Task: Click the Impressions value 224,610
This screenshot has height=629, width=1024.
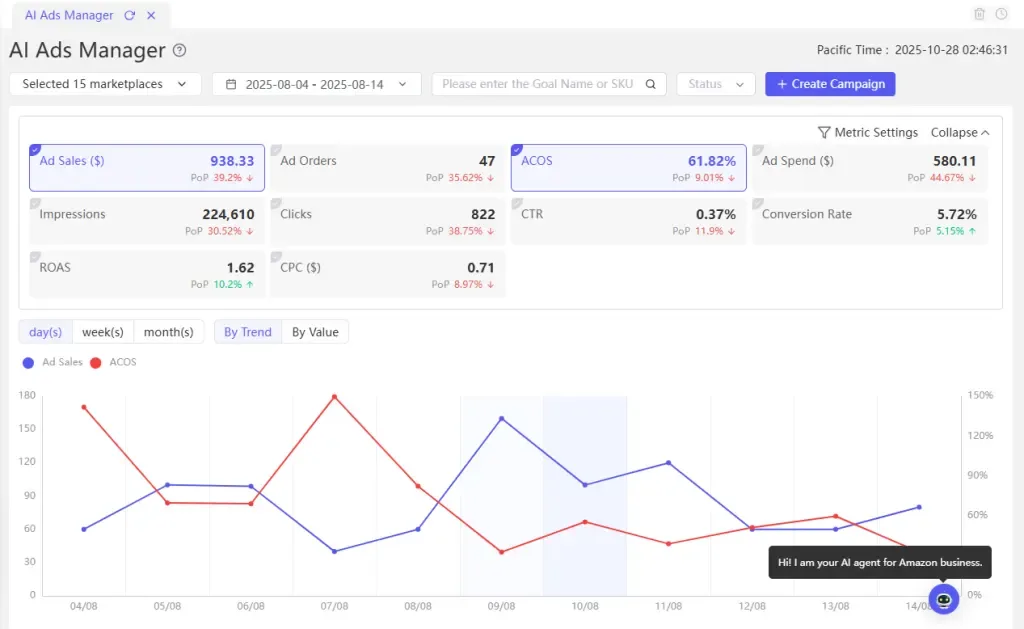Action: (x=228, y=214)
